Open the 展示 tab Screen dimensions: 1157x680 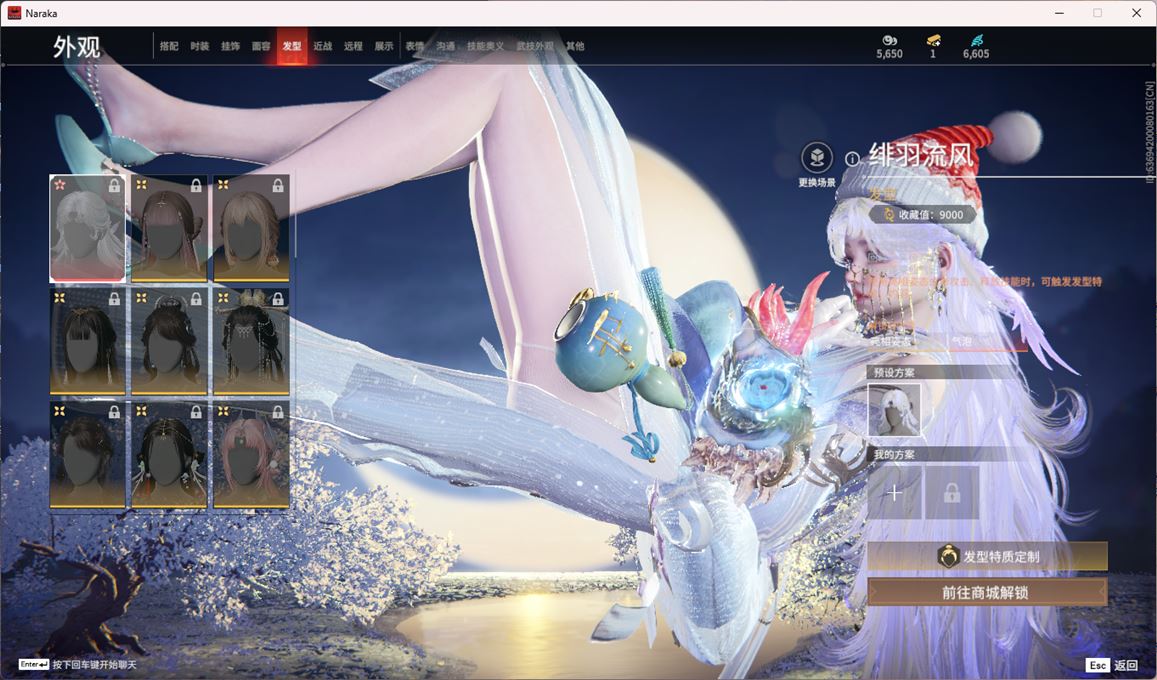384,46
